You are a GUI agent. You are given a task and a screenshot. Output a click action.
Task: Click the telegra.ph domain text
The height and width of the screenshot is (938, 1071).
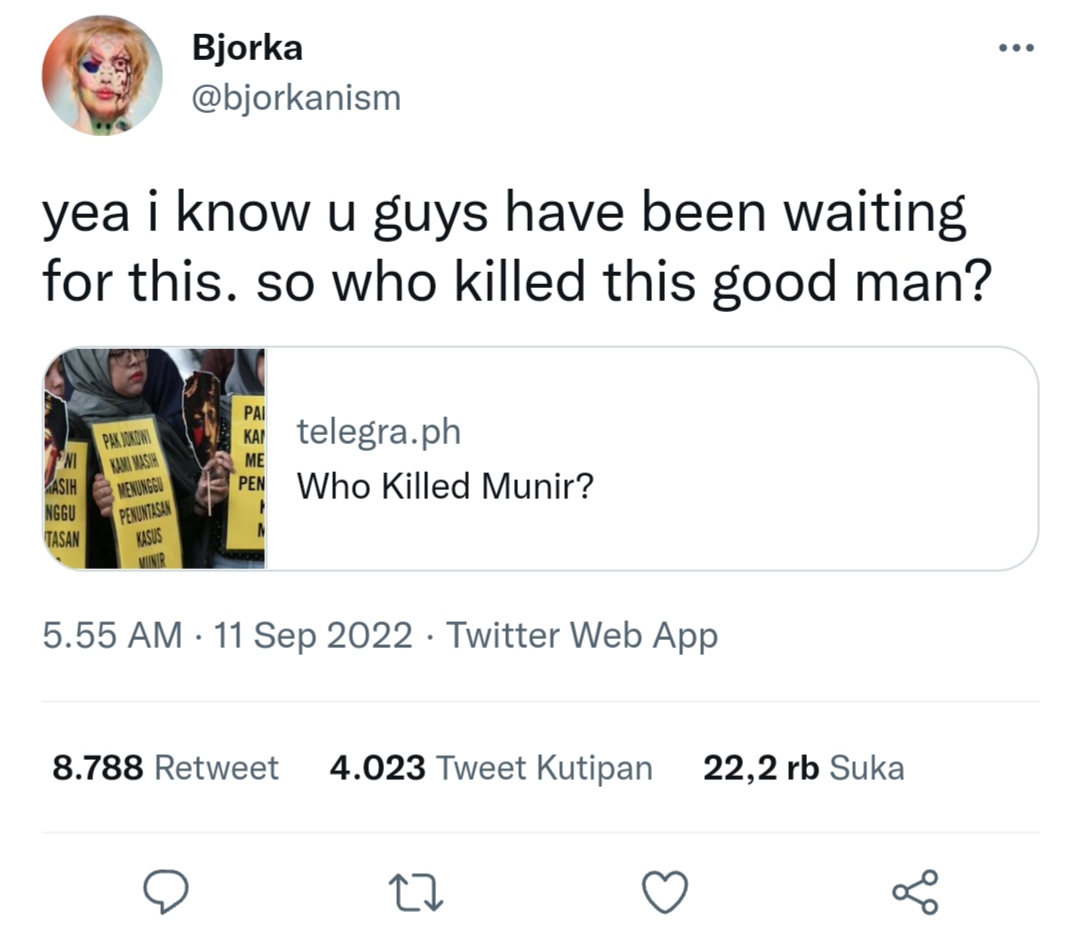[x=379, y=432]
